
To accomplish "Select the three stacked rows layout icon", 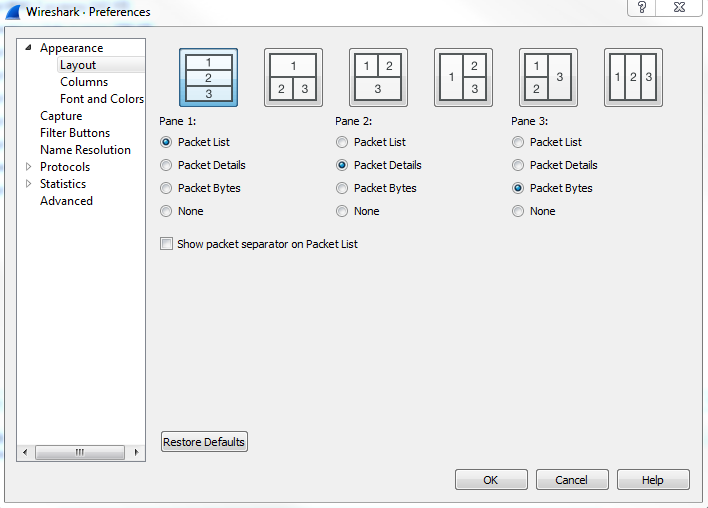I will coord(208,78).
